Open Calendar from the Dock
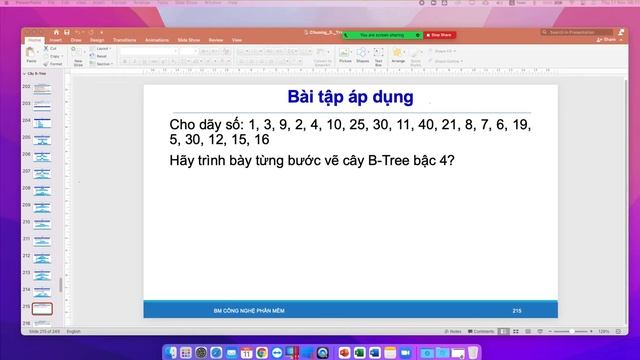The width and height of the screenshot is (640, 360). click(246, 352)
